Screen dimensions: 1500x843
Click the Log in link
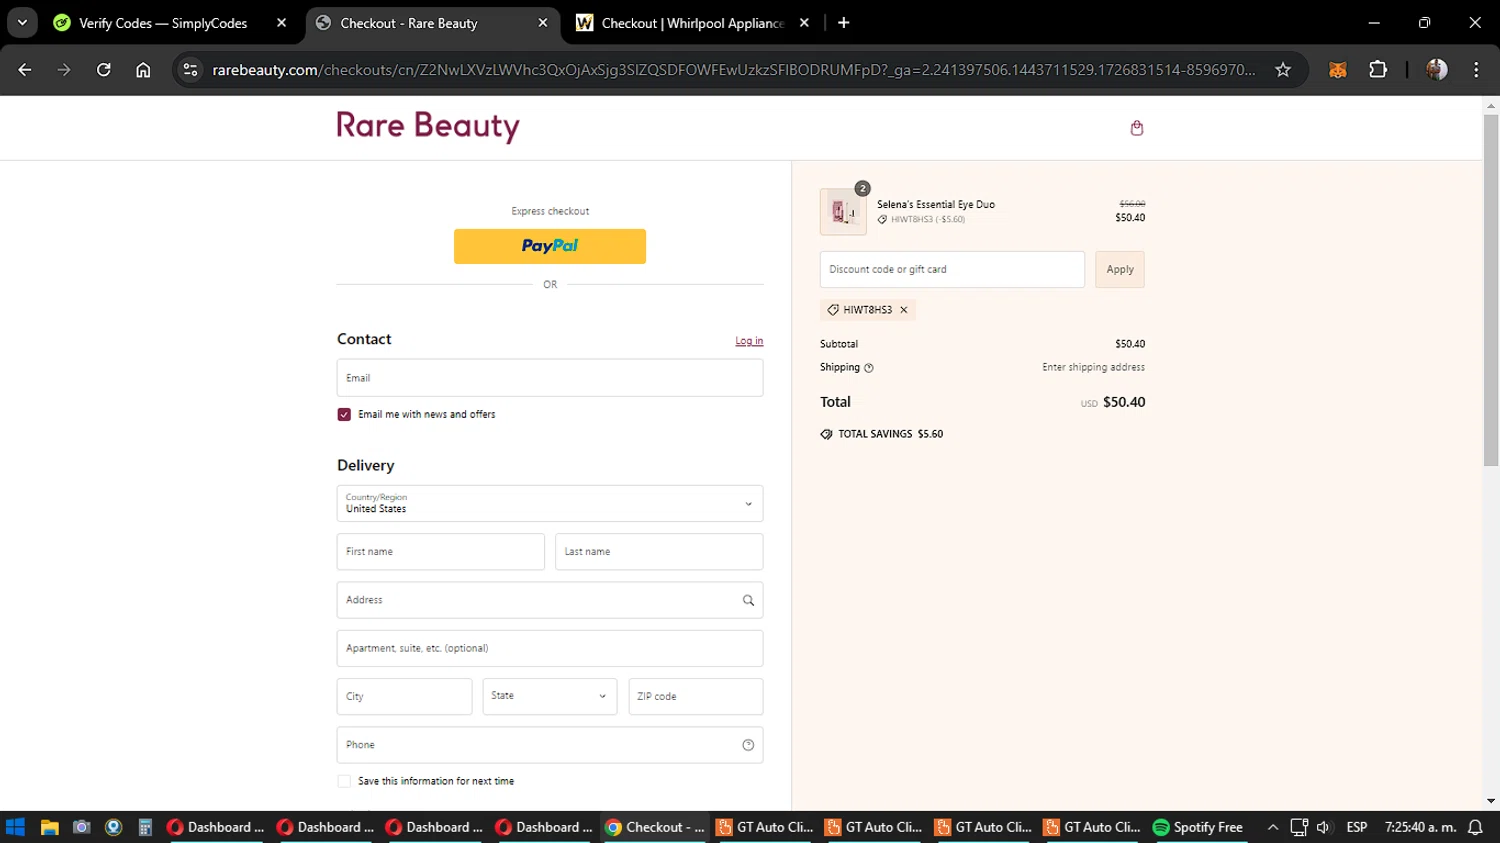749,341
